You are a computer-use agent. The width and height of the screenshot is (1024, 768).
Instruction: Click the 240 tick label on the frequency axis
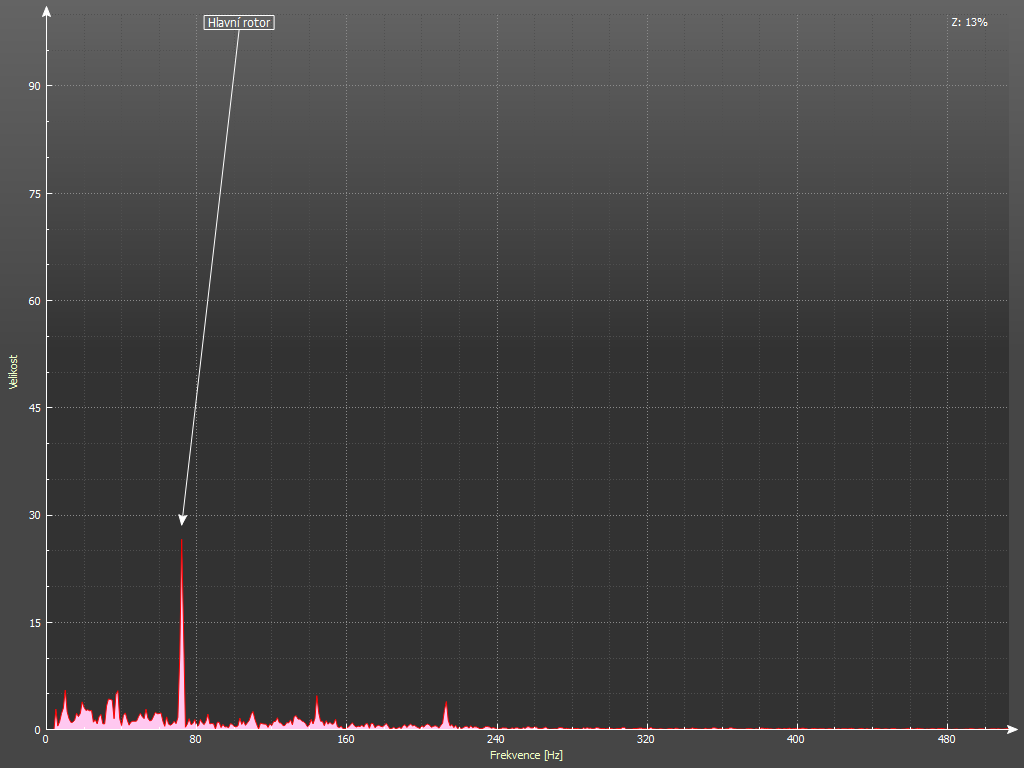tap(496, 740)
